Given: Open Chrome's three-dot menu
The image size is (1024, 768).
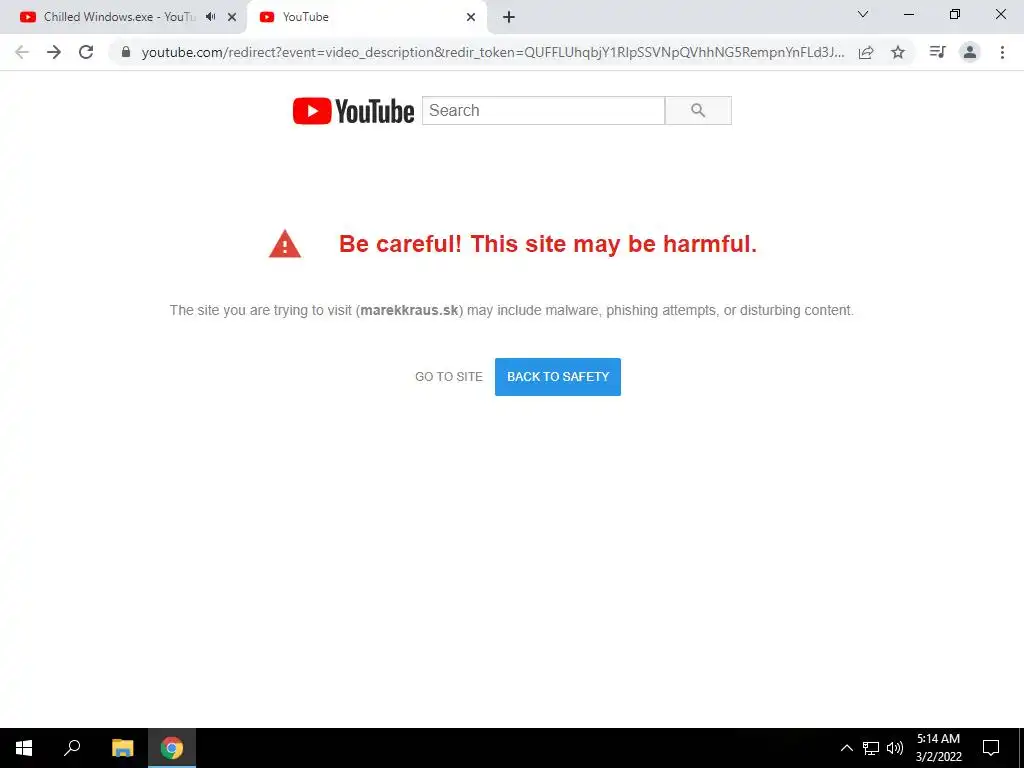Looking at the screenshot, I should 1002,52.
